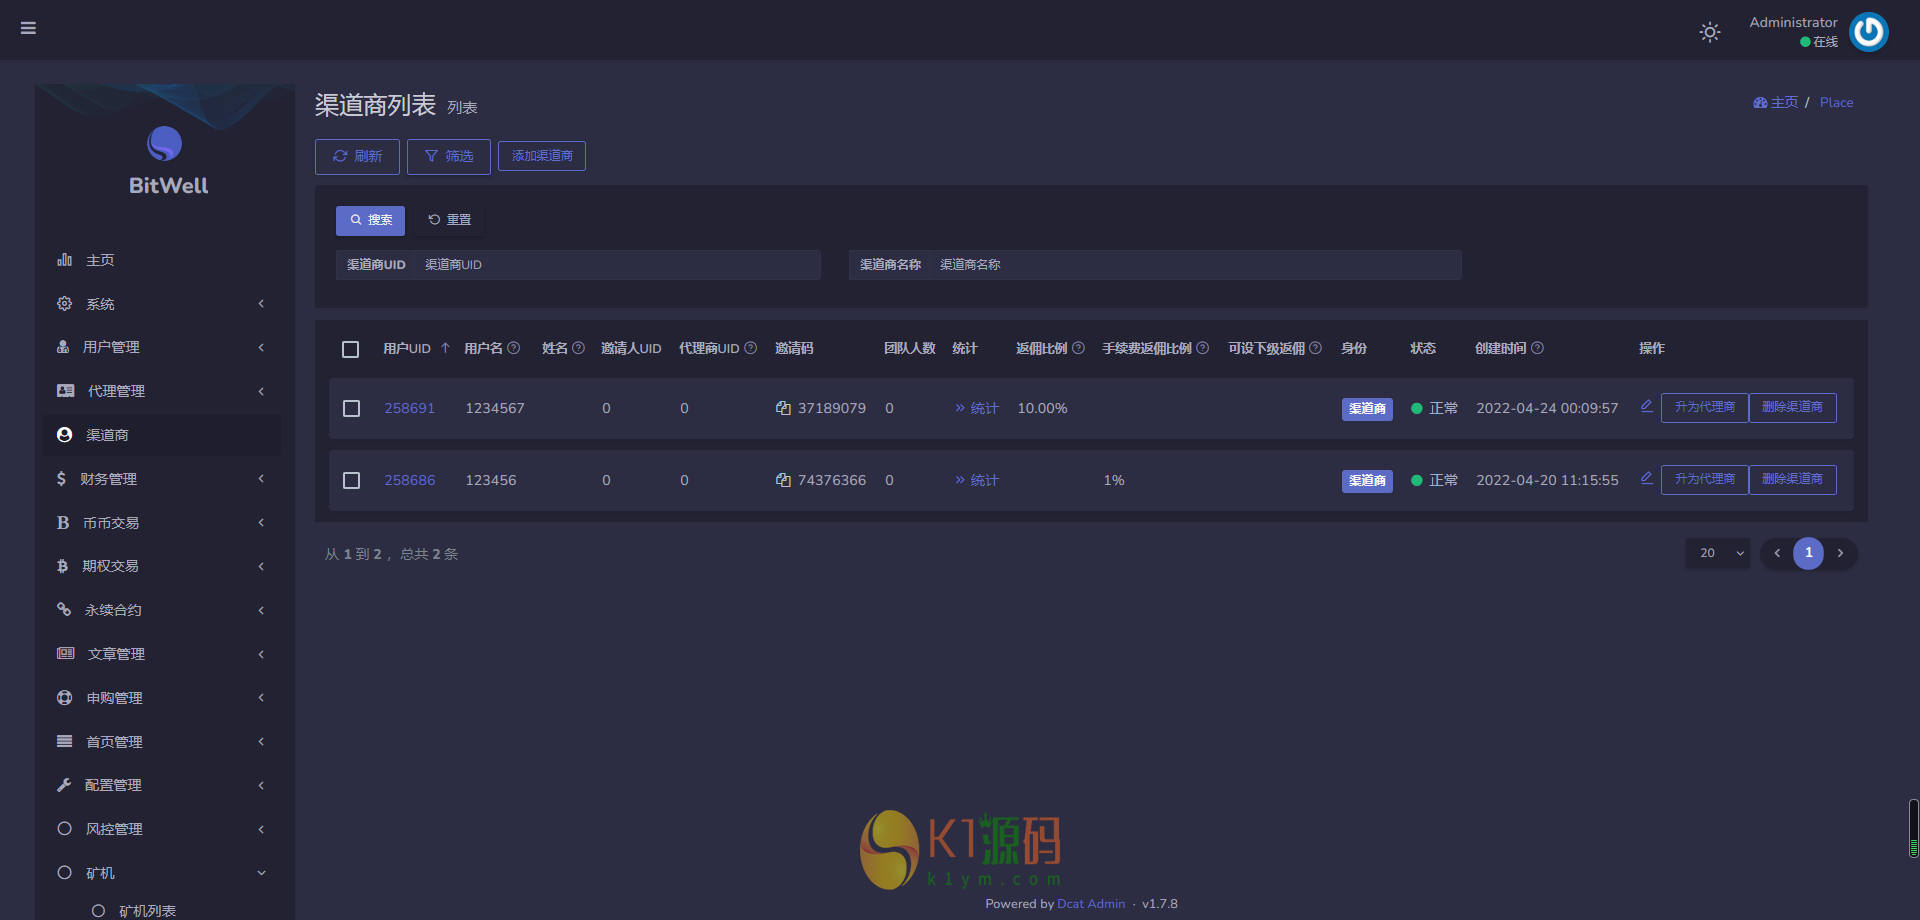Go to 主页 breadcrumb link
1920x920 pixels.
1776,103
